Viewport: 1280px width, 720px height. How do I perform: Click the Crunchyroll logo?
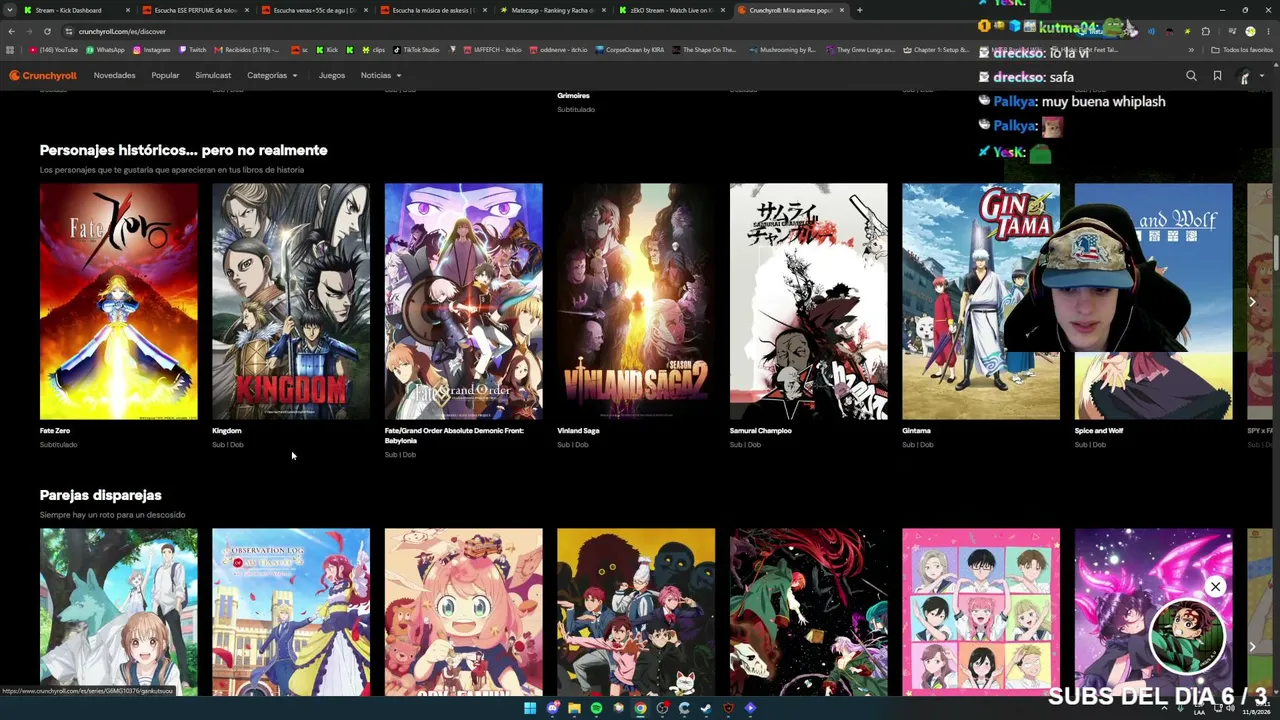coord(43,75)
